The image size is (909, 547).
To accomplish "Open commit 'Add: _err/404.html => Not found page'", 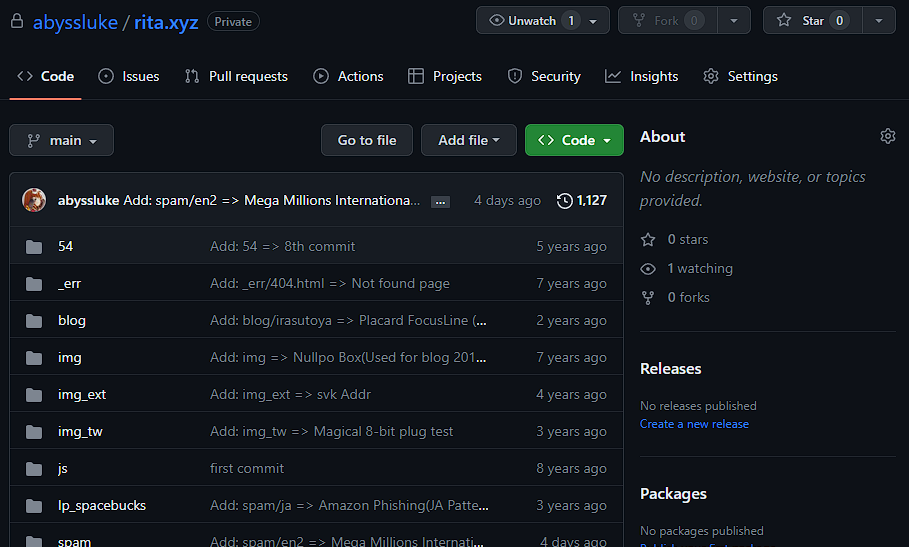I will tap(330, 283).
